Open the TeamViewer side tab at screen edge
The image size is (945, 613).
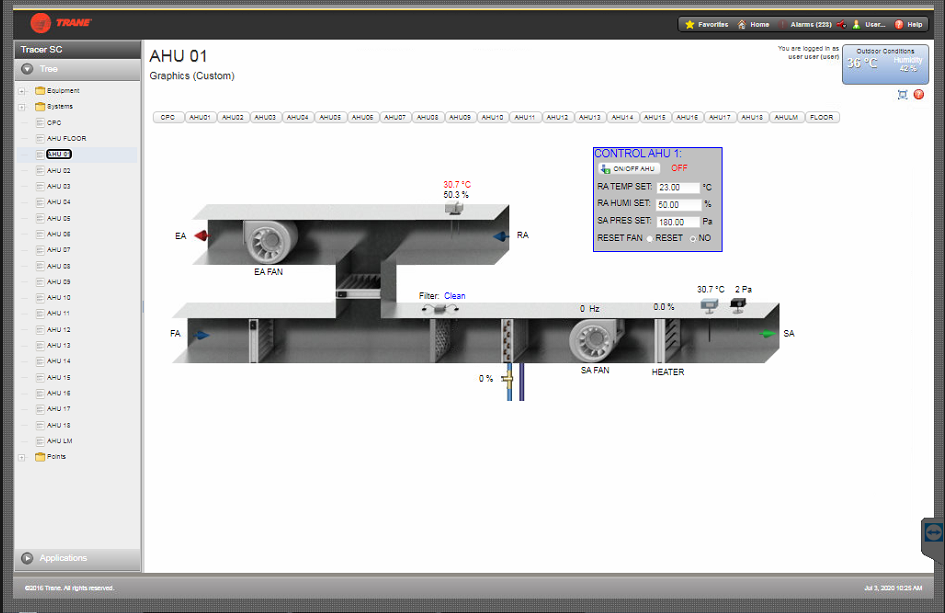[x=933, y=533]
